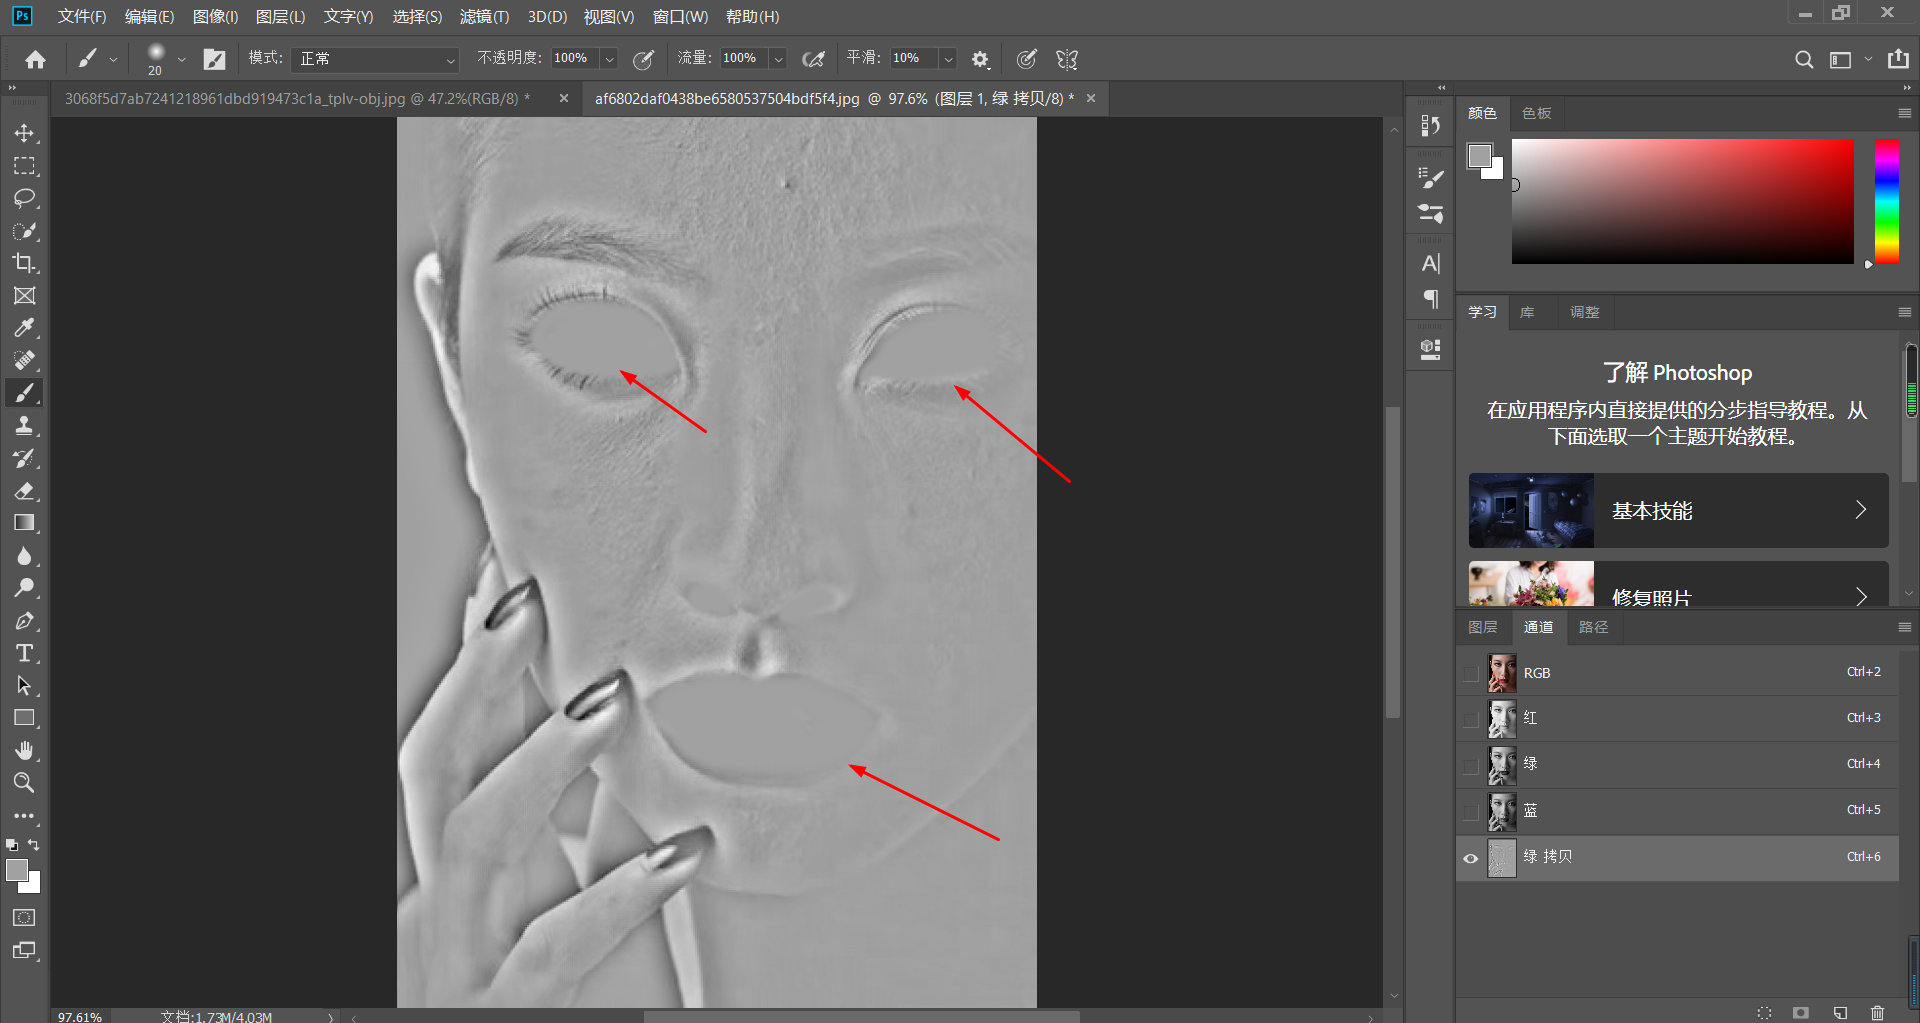Open the 图像(I) menu
The image size is (1920, 1023).
(215, 17)
